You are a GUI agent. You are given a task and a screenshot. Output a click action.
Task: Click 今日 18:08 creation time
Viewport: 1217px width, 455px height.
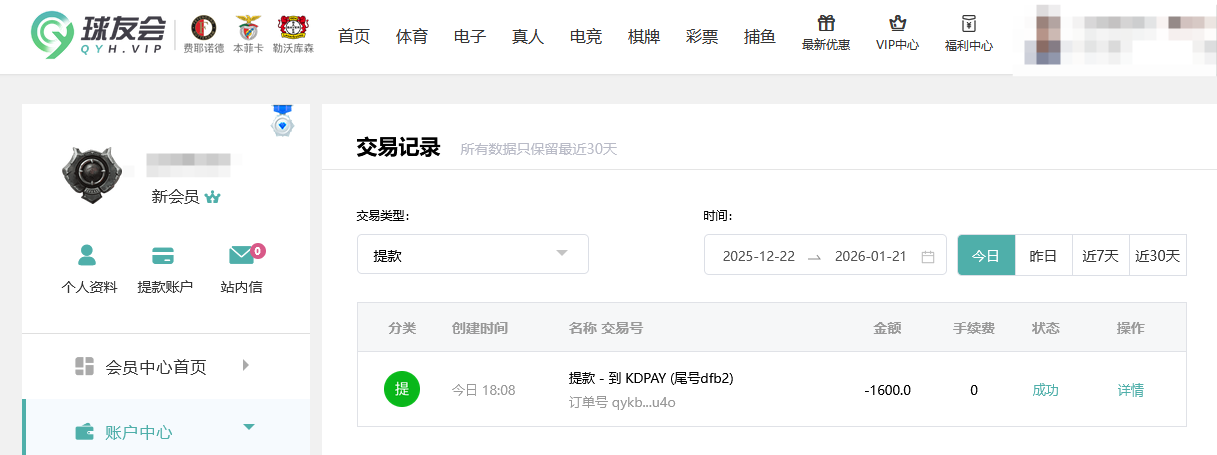click(483, 390)
